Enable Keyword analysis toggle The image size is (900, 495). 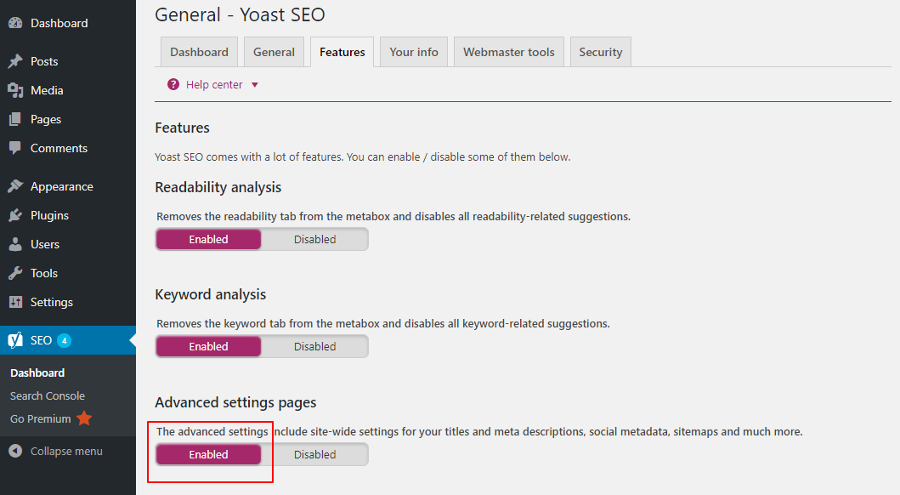pyautogui.click(x=208, y=346)
